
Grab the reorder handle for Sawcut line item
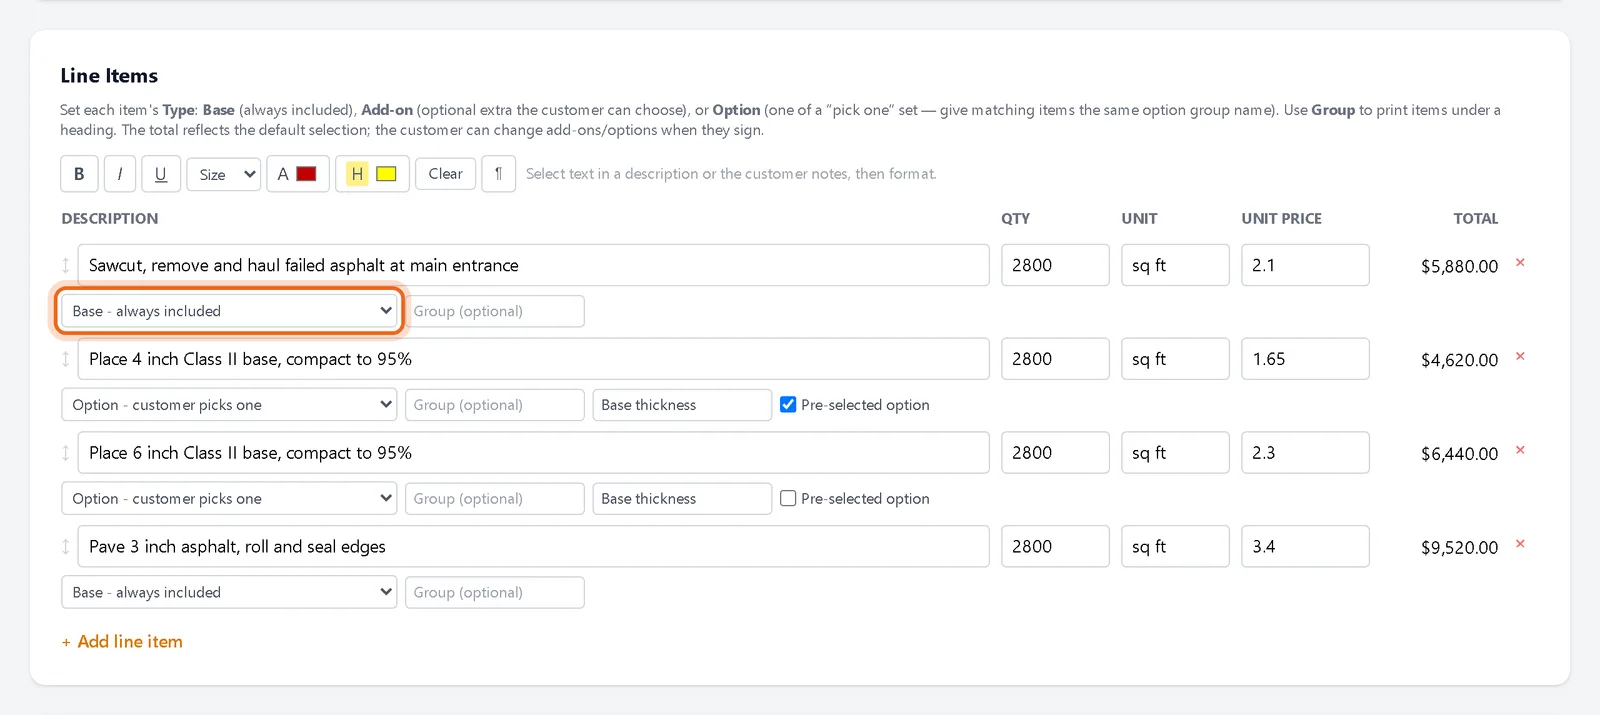(x=66, y=265)
